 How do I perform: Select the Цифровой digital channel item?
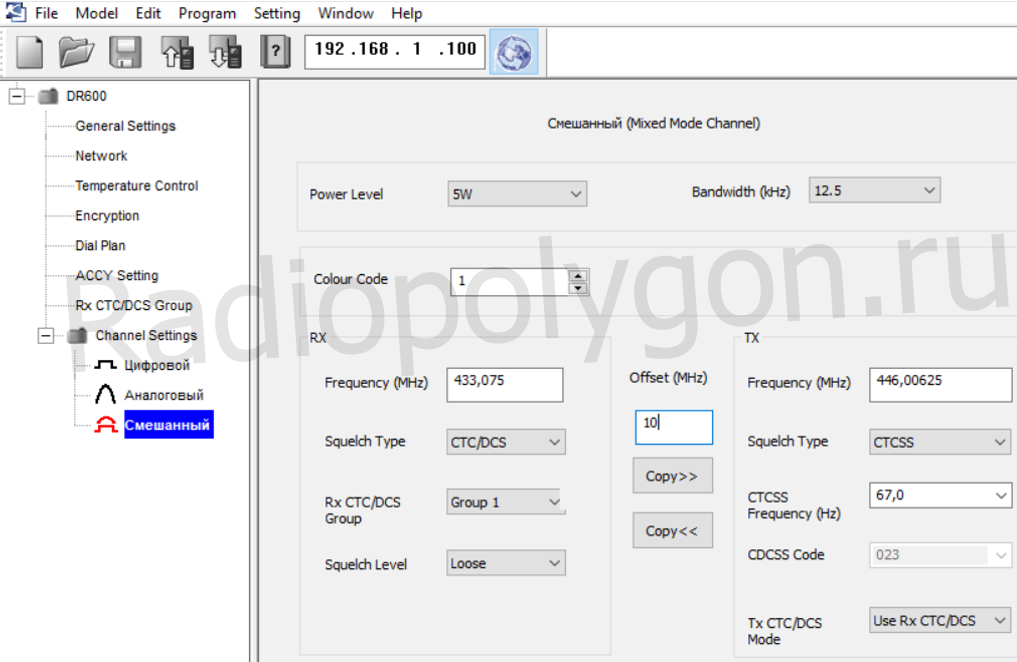pyautogui.click(x=156, y=366)
